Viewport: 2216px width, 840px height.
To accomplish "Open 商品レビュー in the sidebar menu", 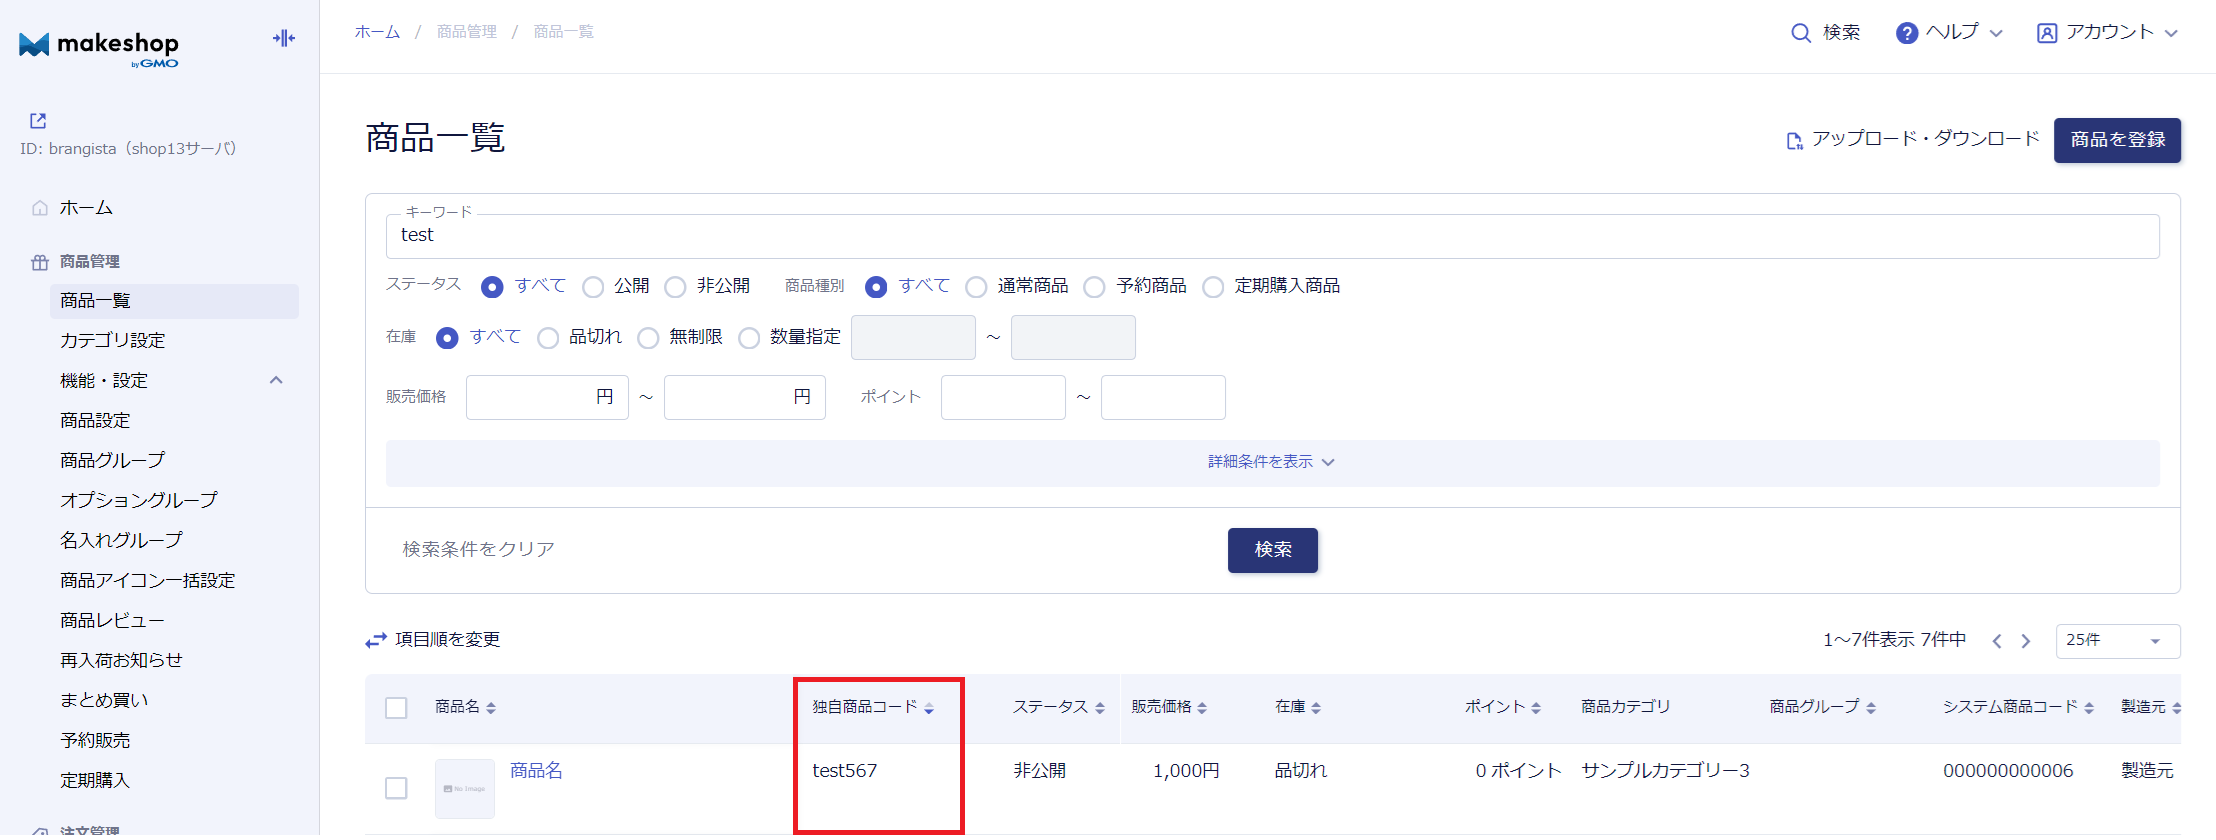I will click(x=112, y=620).
